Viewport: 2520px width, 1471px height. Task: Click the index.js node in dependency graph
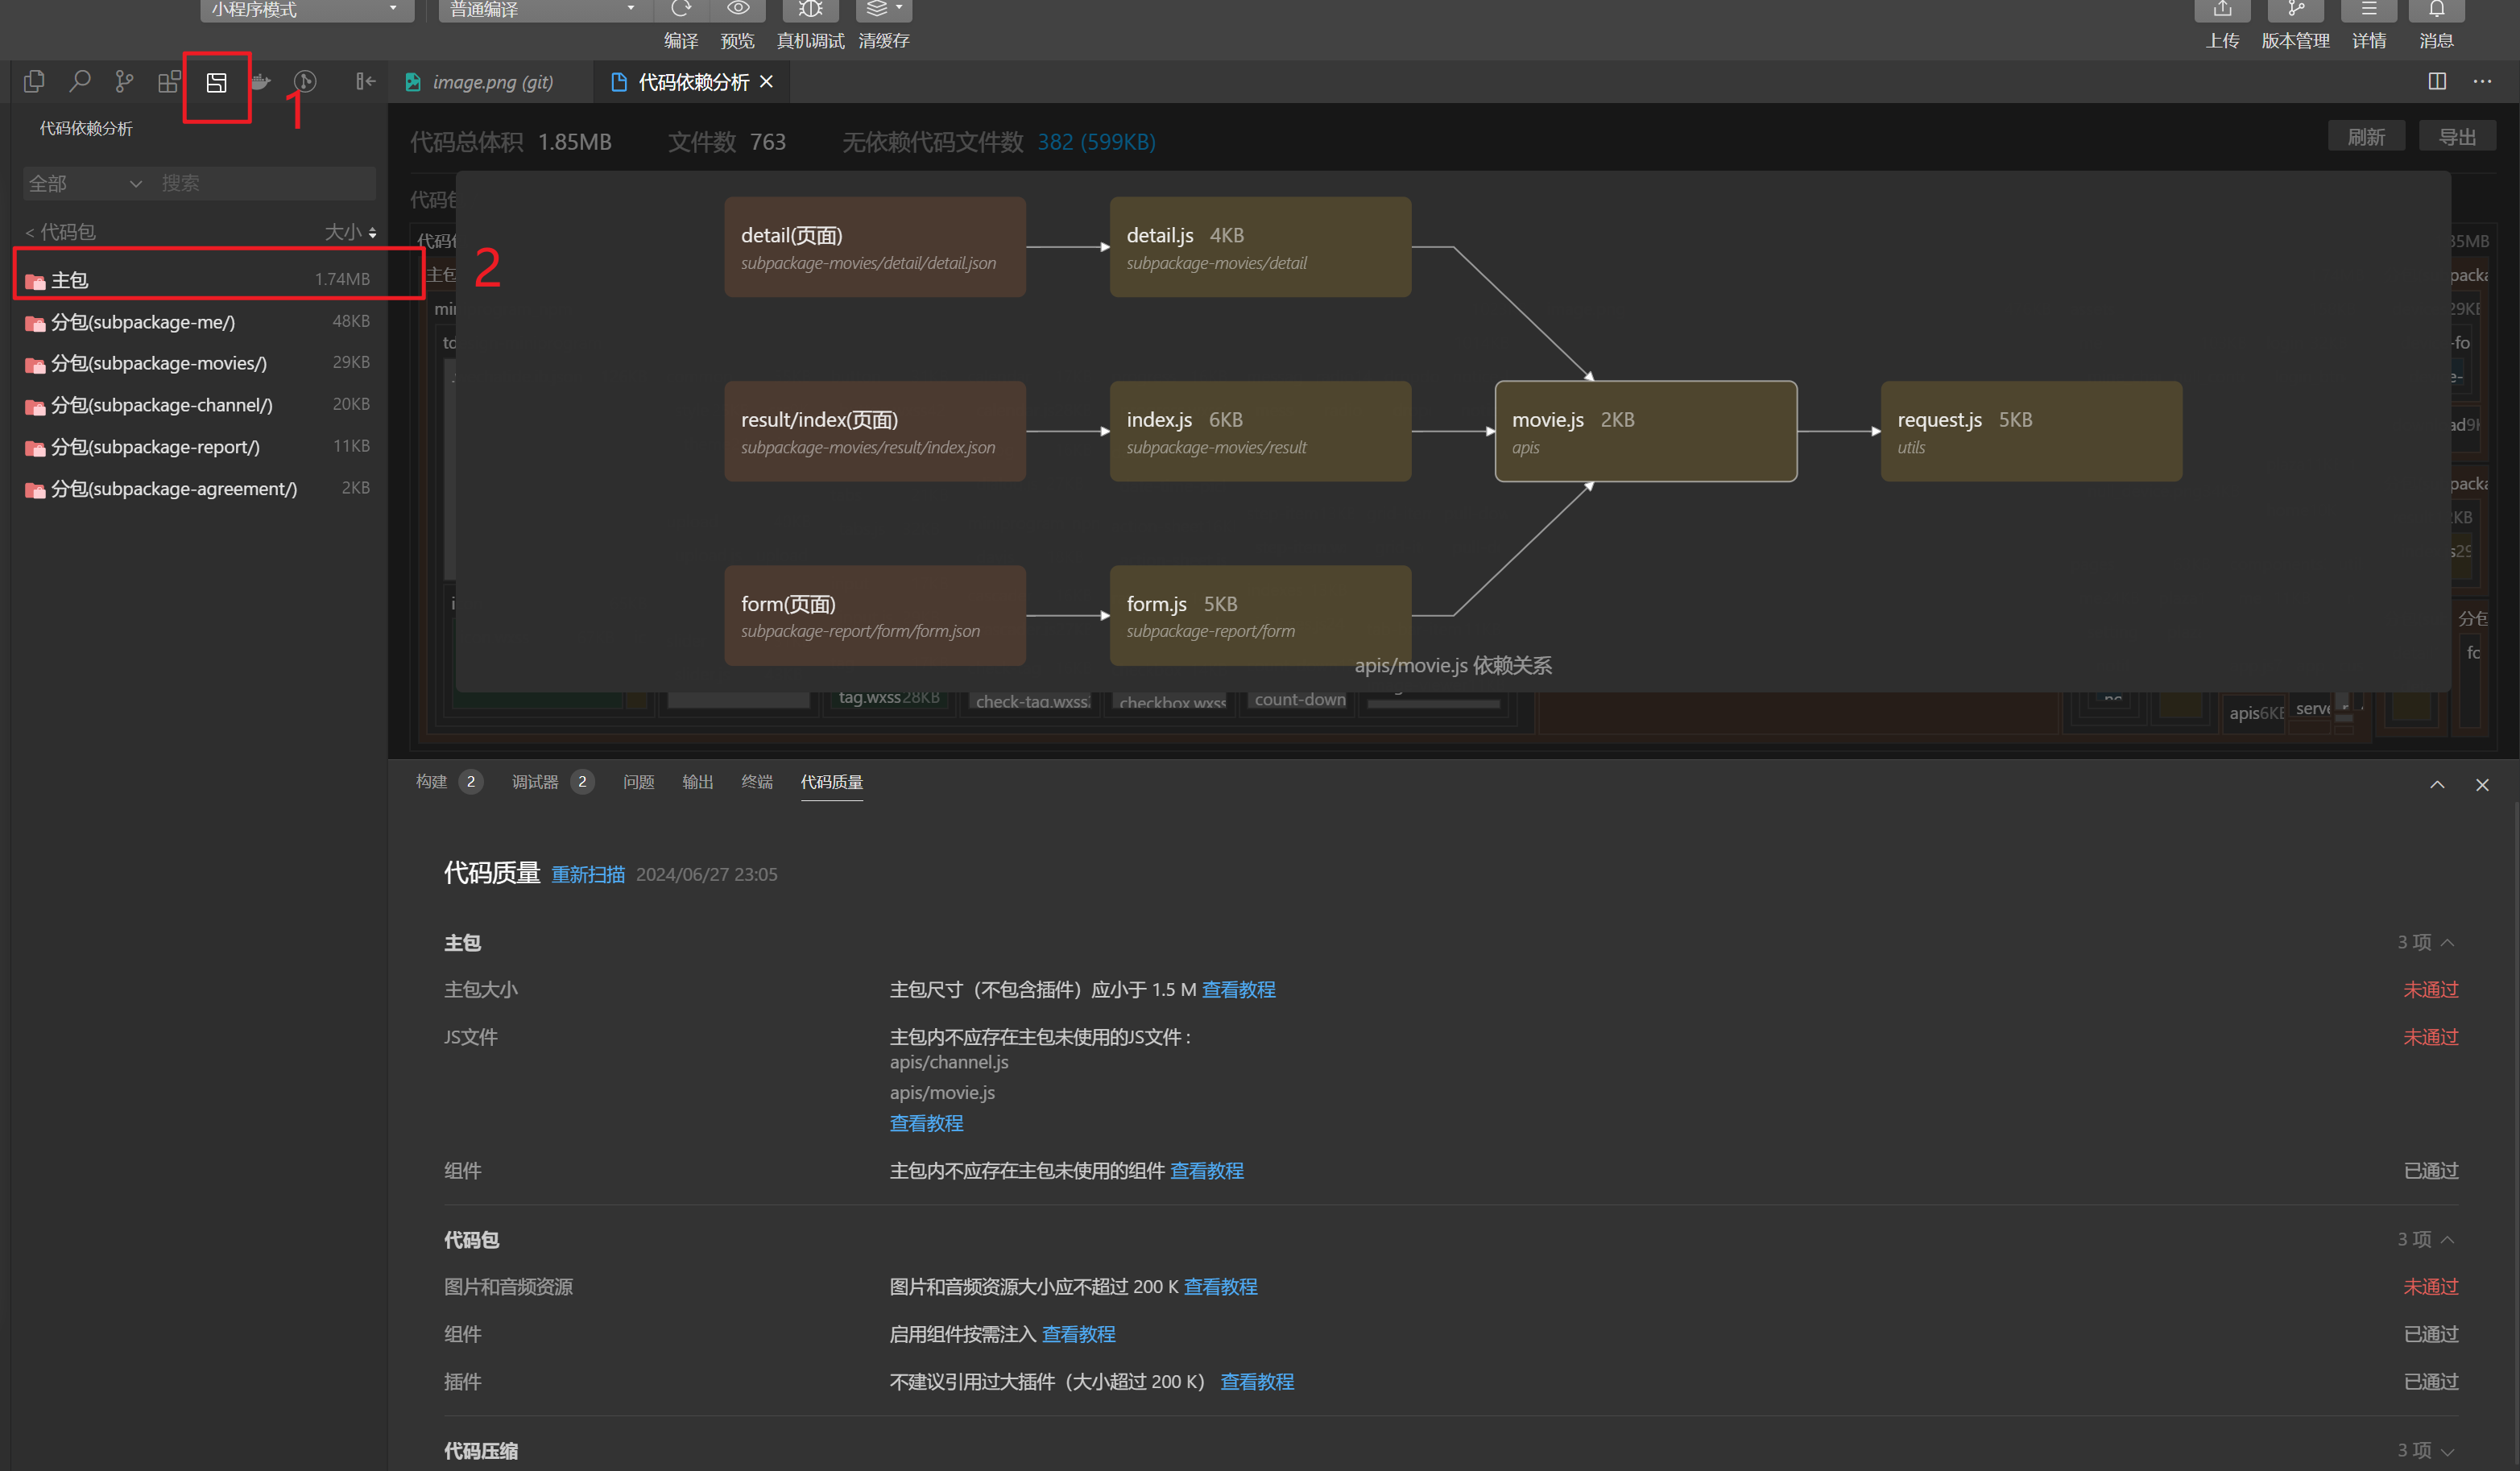click(x=1260, y=431)
